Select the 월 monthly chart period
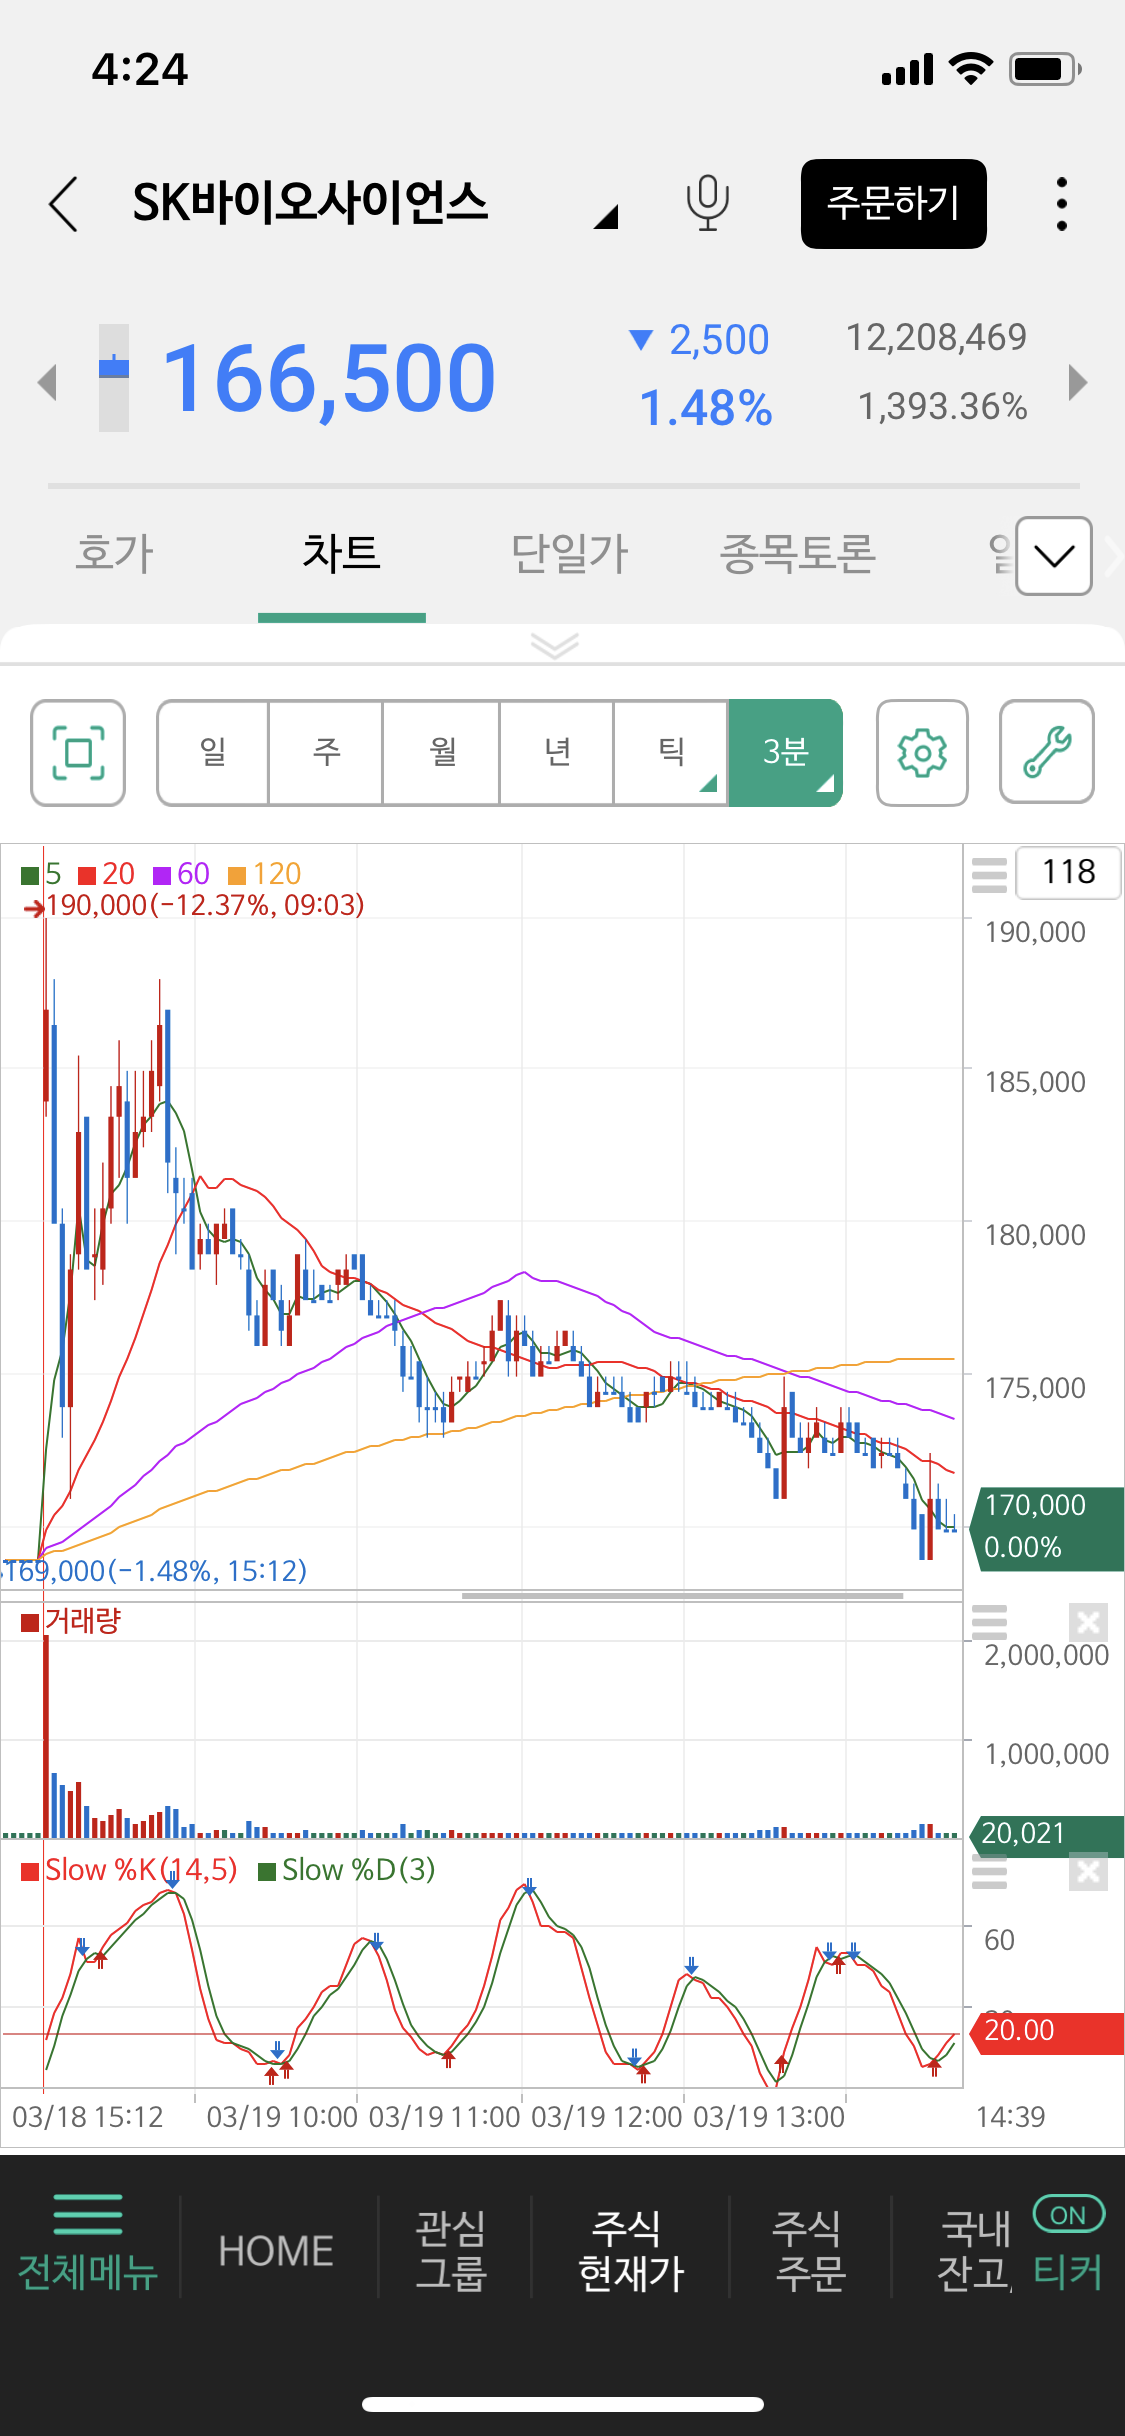1125x2436 pixels. [442, 753]
